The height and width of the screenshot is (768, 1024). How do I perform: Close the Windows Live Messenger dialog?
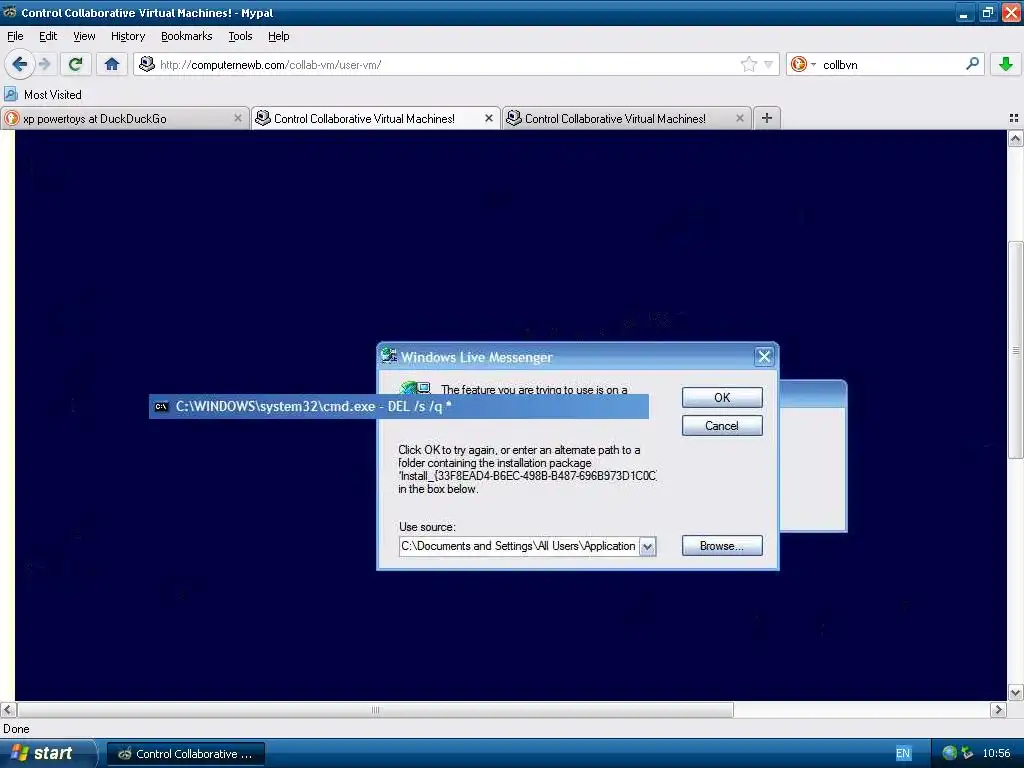pos(764,357)
